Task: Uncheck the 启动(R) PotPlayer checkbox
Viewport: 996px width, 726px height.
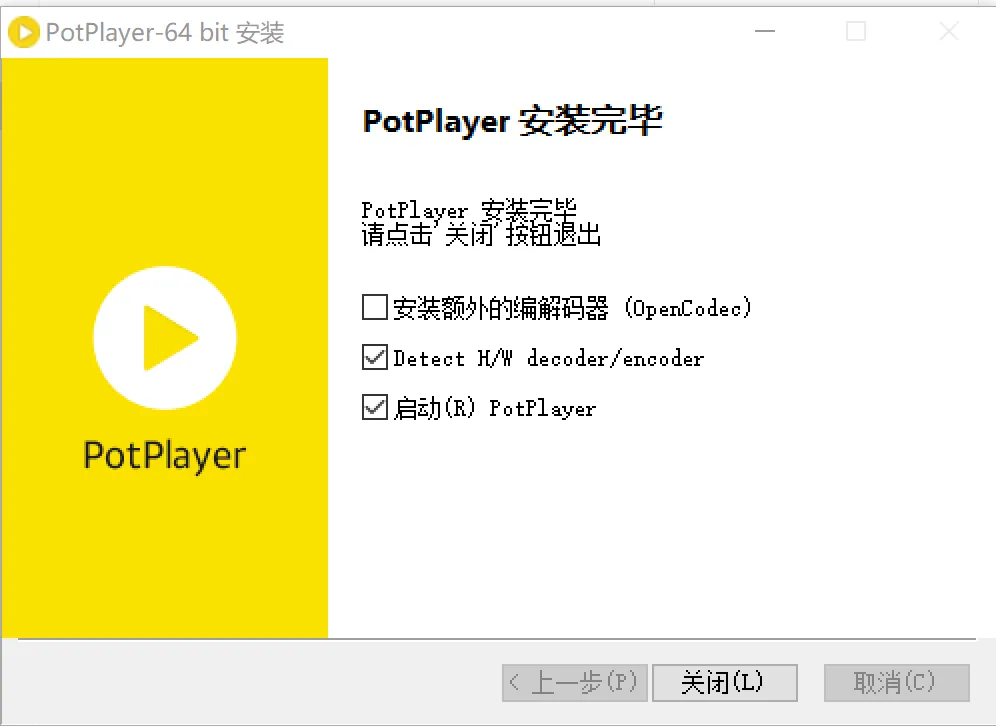Action: point(375,407)
